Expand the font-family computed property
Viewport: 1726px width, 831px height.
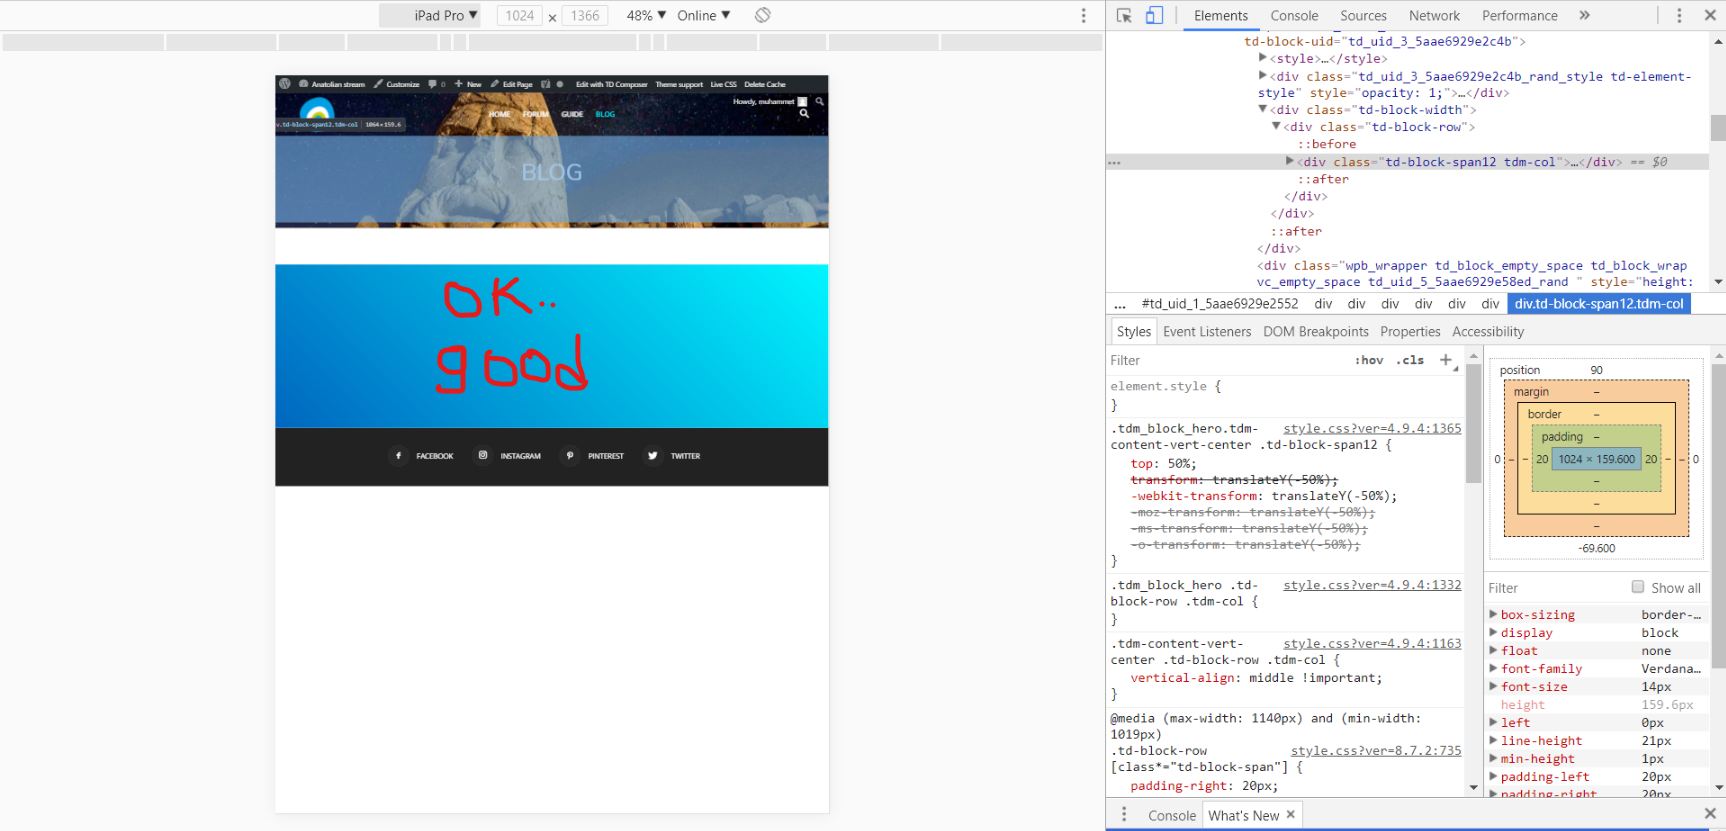[x=1493, y=669]
